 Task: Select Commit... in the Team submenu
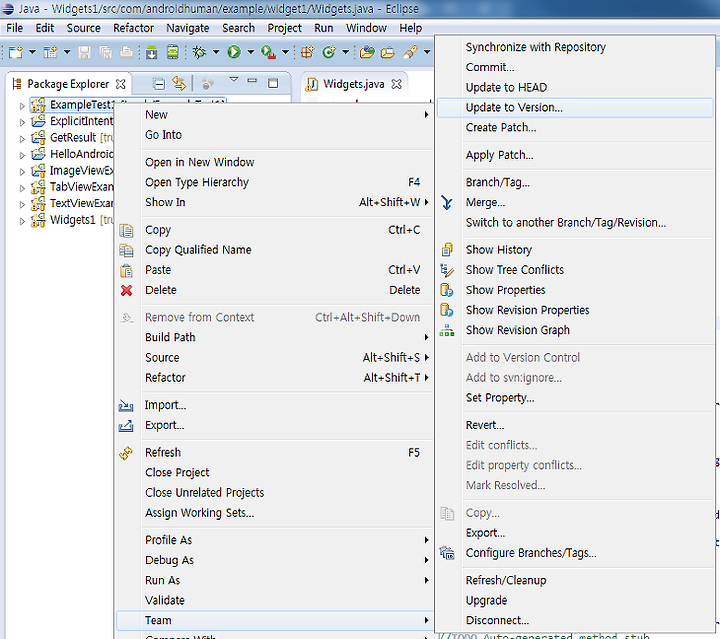coord(575,67)
